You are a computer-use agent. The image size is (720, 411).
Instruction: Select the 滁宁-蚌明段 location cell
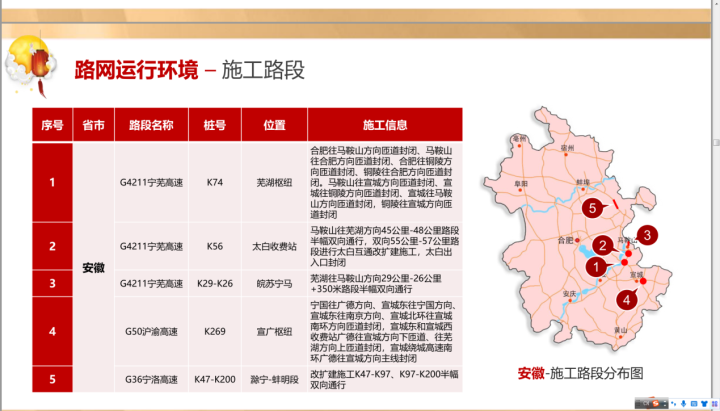[x=274, y=379]
